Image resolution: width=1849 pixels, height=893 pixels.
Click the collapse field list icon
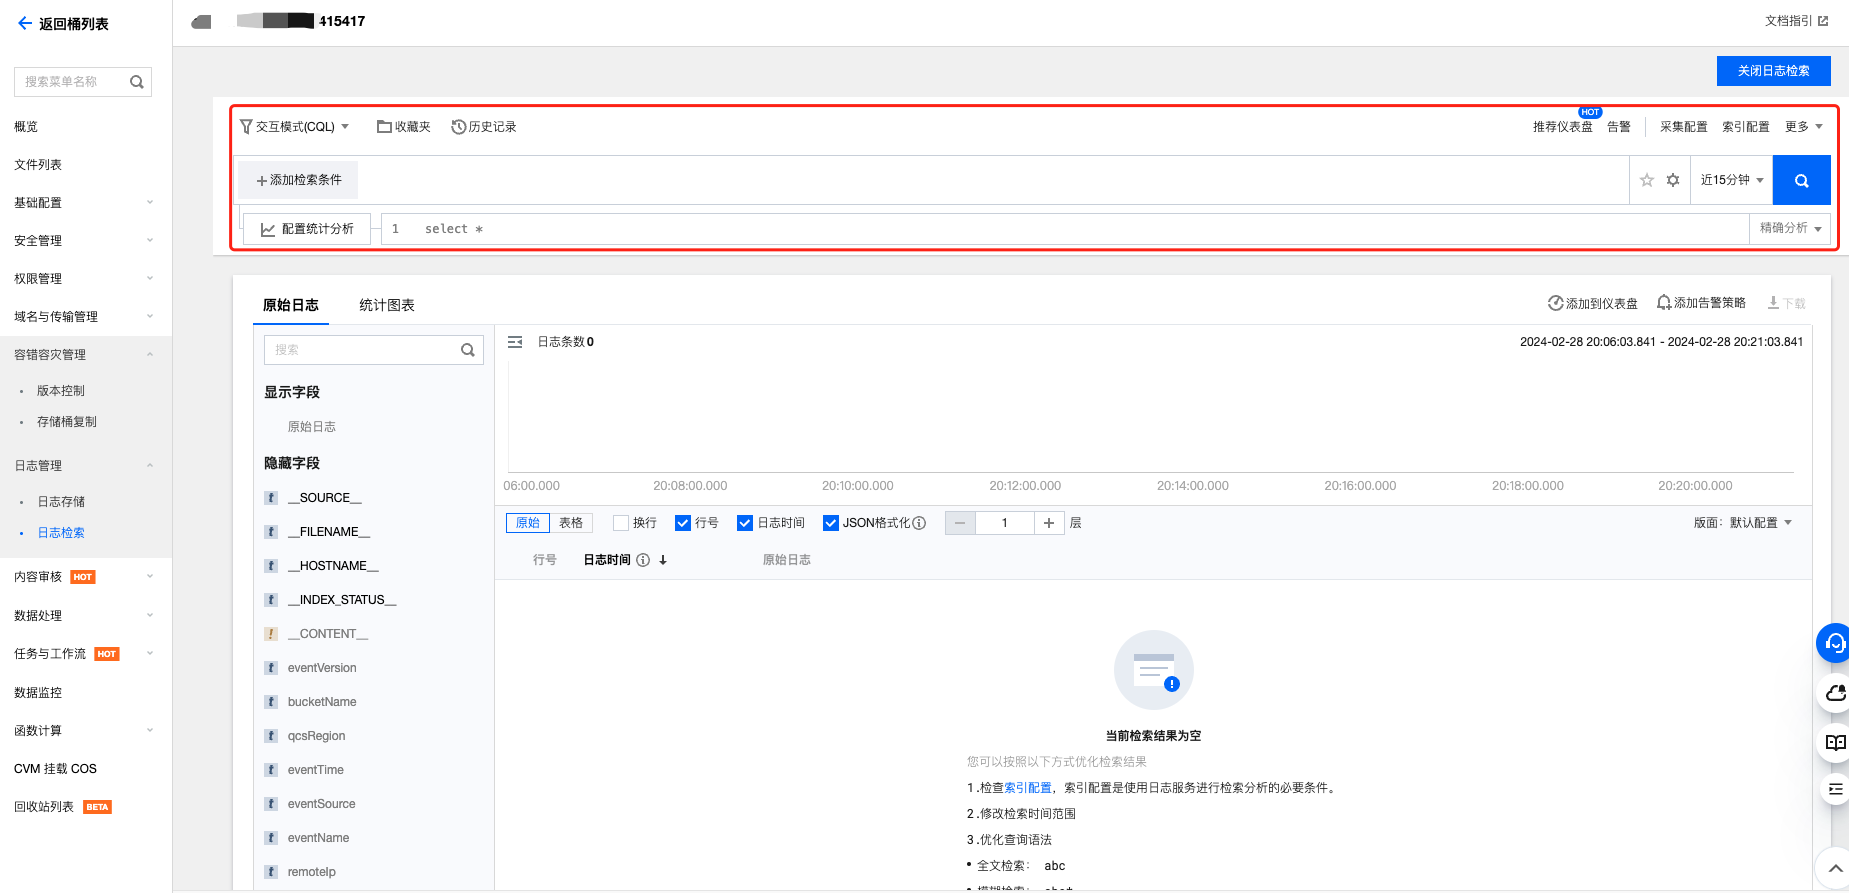pos(515,342)
